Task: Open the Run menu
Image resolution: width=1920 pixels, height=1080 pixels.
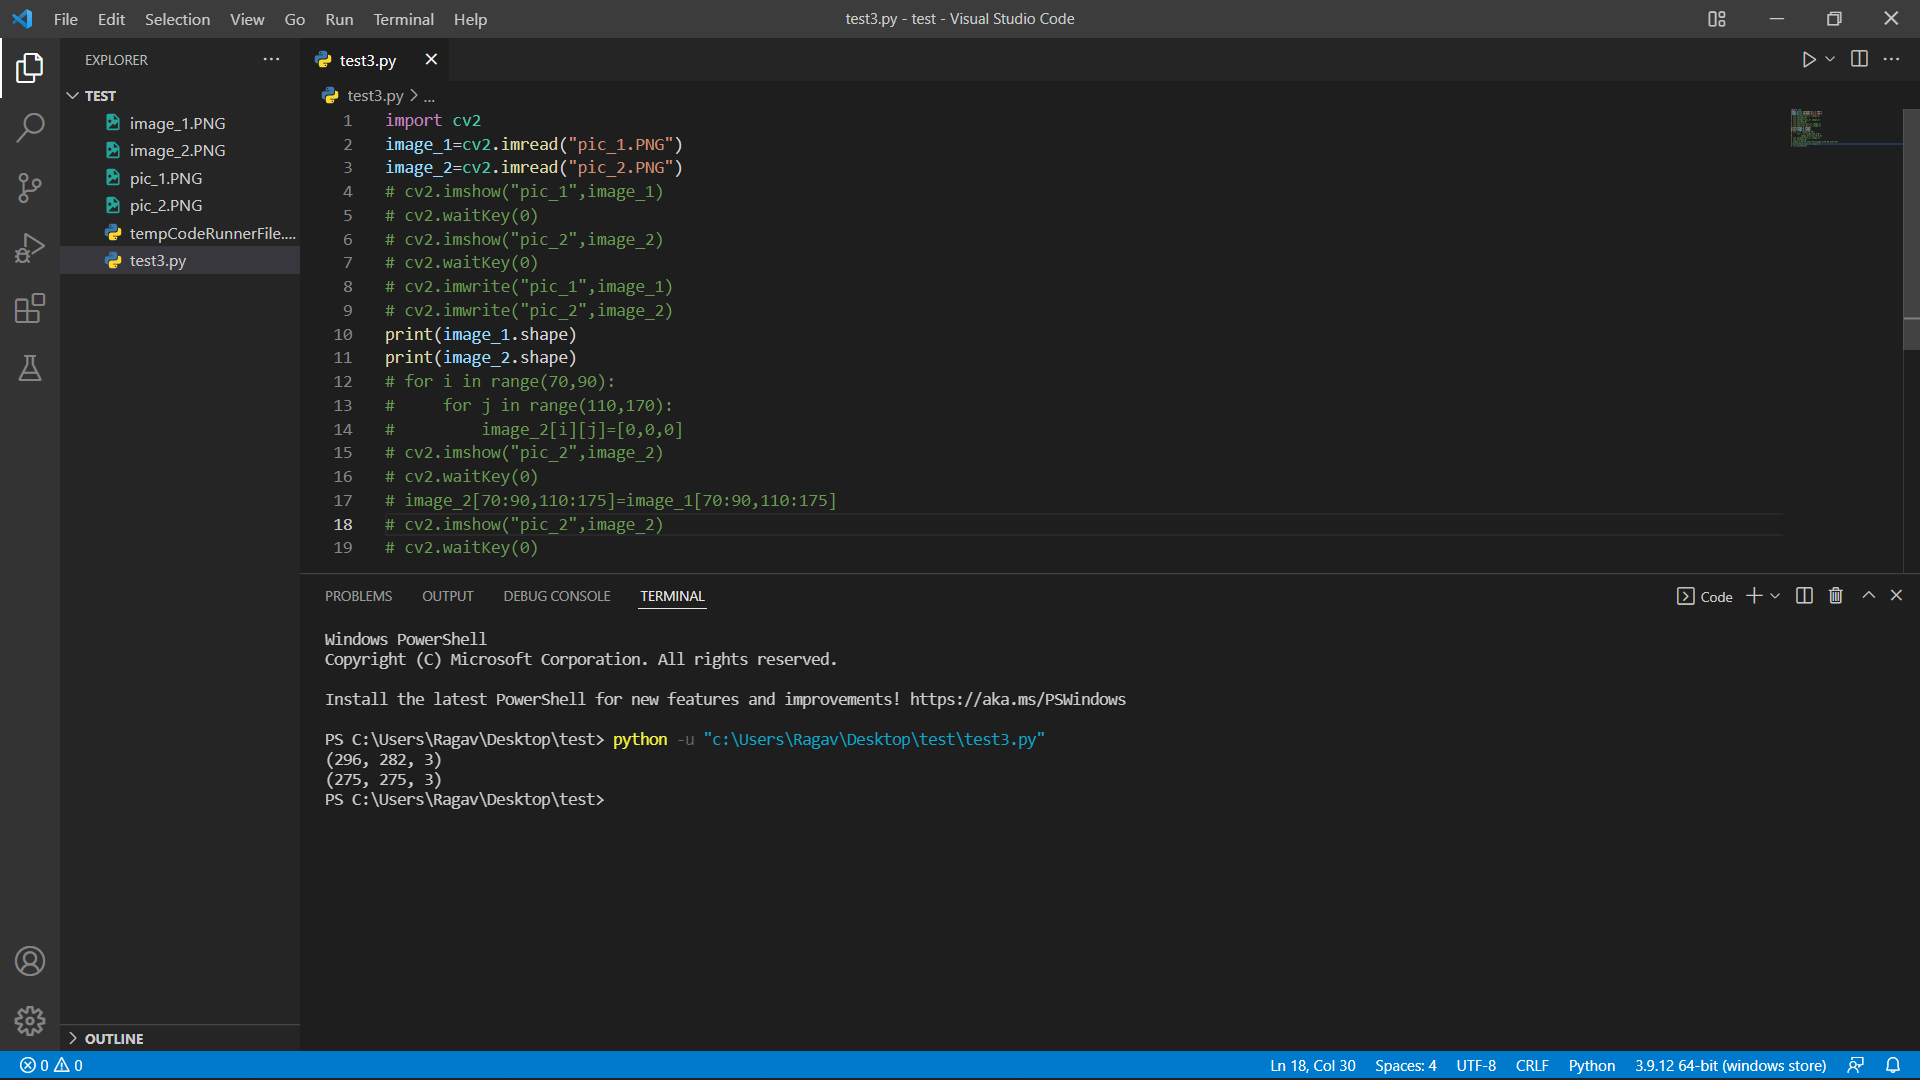Action: pos(339,19)
